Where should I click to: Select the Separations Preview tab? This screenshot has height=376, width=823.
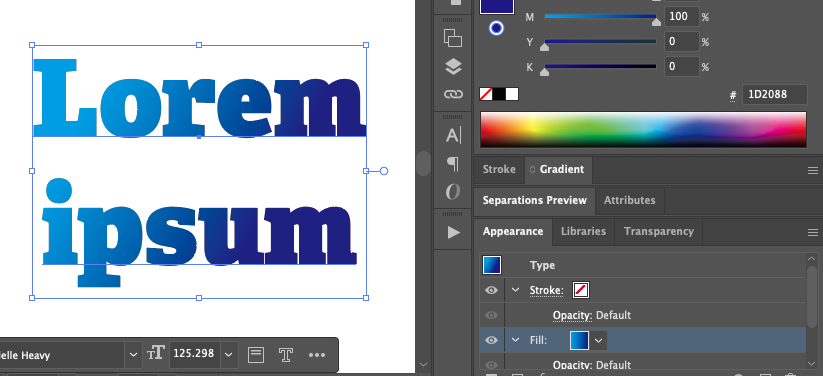pos(534,201)
